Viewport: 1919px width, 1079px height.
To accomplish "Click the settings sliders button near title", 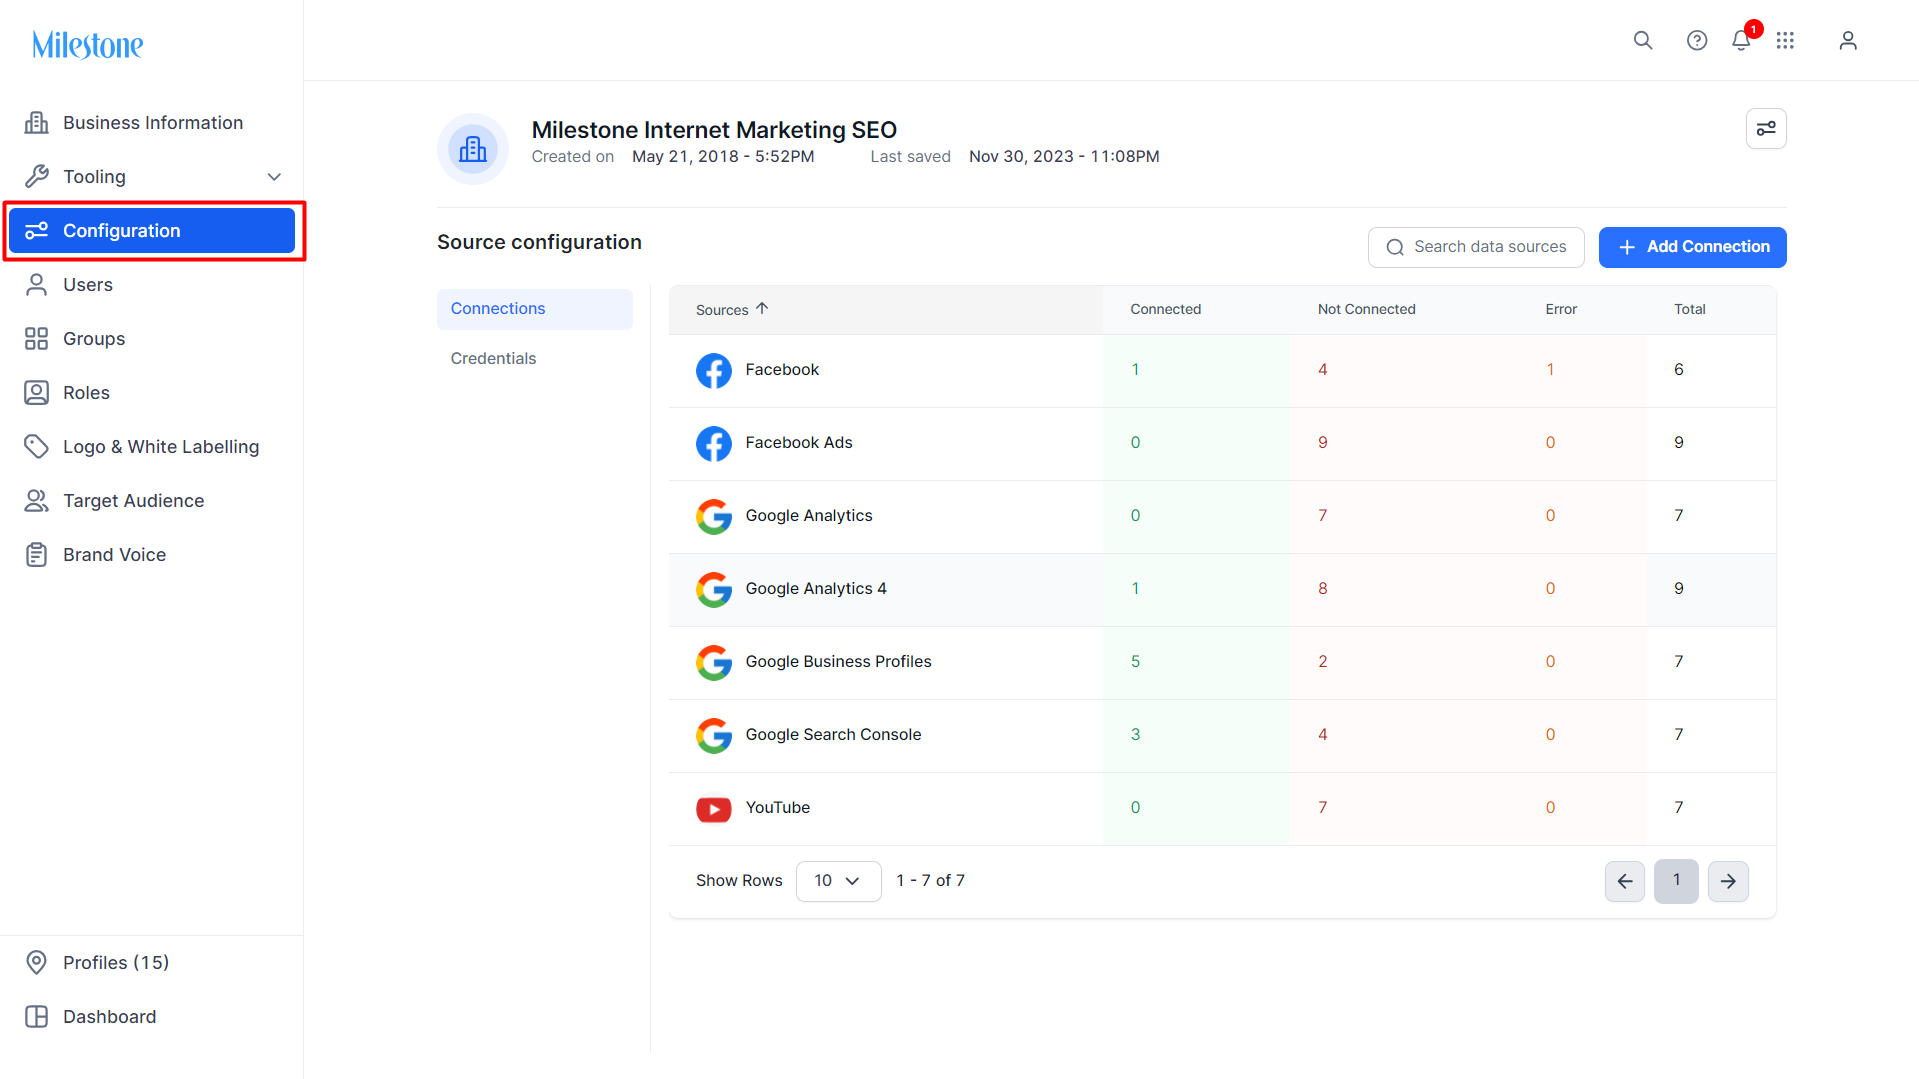I will coord(1766,128).
